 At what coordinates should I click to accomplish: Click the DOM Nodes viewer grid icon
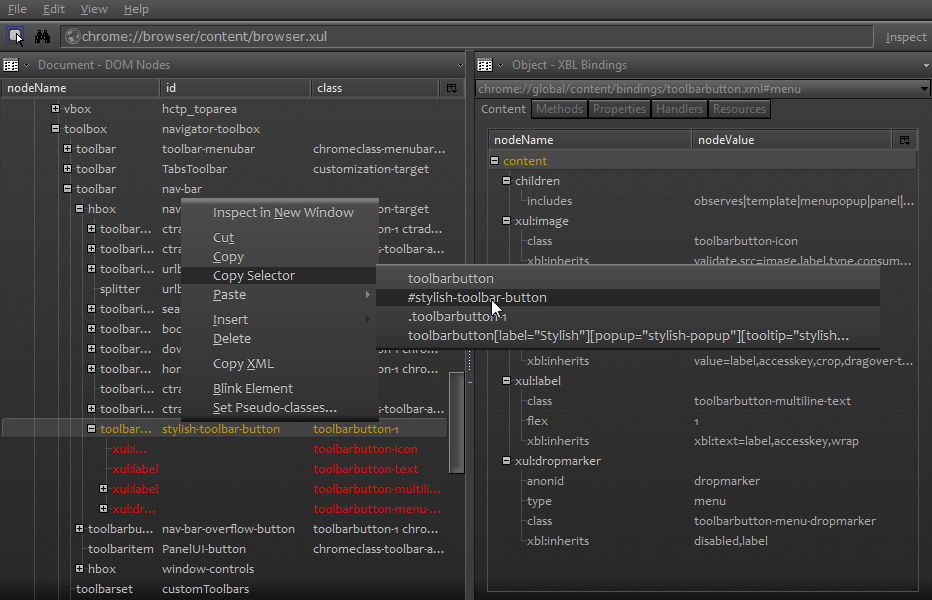(x=11, y=65)
